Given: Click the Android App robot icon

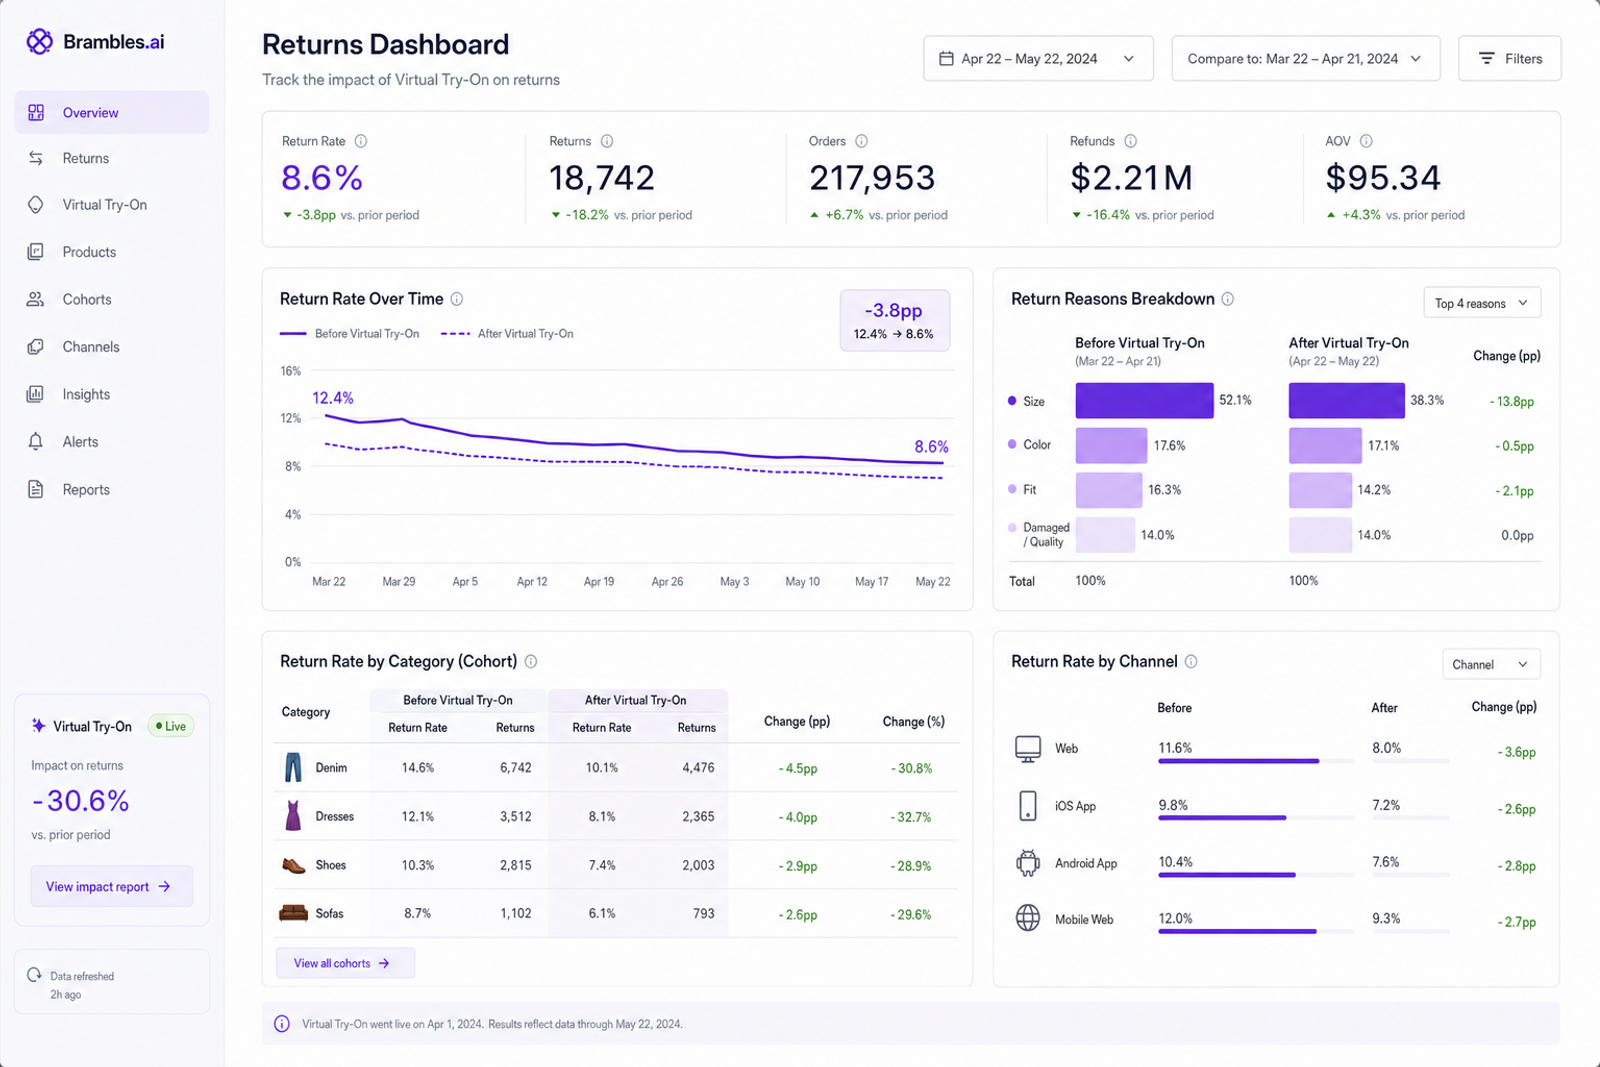Looking at the screenshot, I should pyautogui.click(x=1028, y=863).
